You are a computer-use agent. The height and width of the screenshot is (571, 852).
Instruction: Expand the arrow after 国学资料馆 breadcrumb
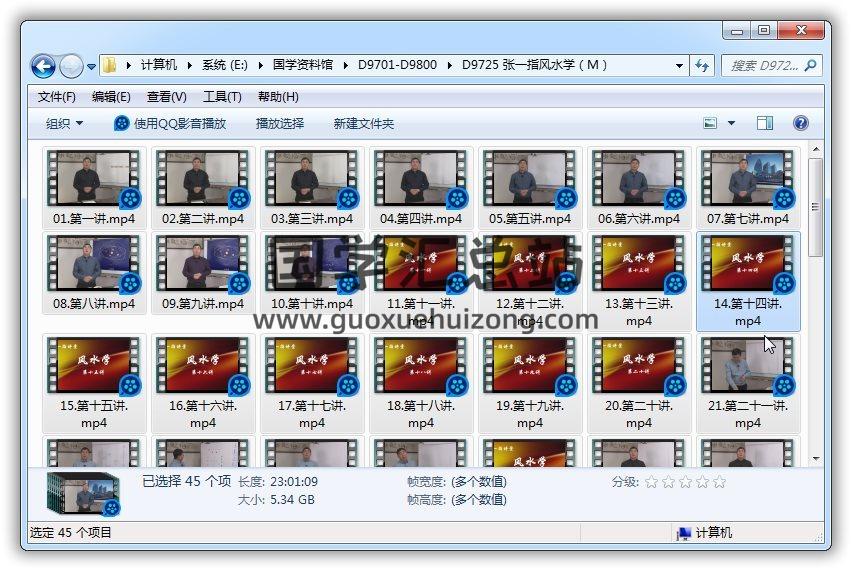pos(346,65)
